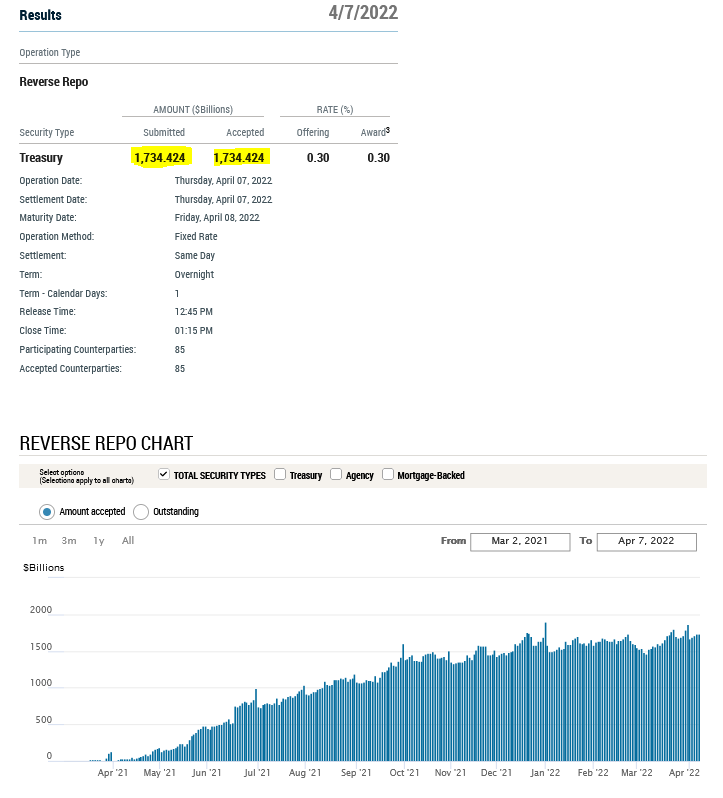Click the Maturity Date value Friday, April 08, 2022
The width and height of the screenshot is (723, 798).
[217, 218]
